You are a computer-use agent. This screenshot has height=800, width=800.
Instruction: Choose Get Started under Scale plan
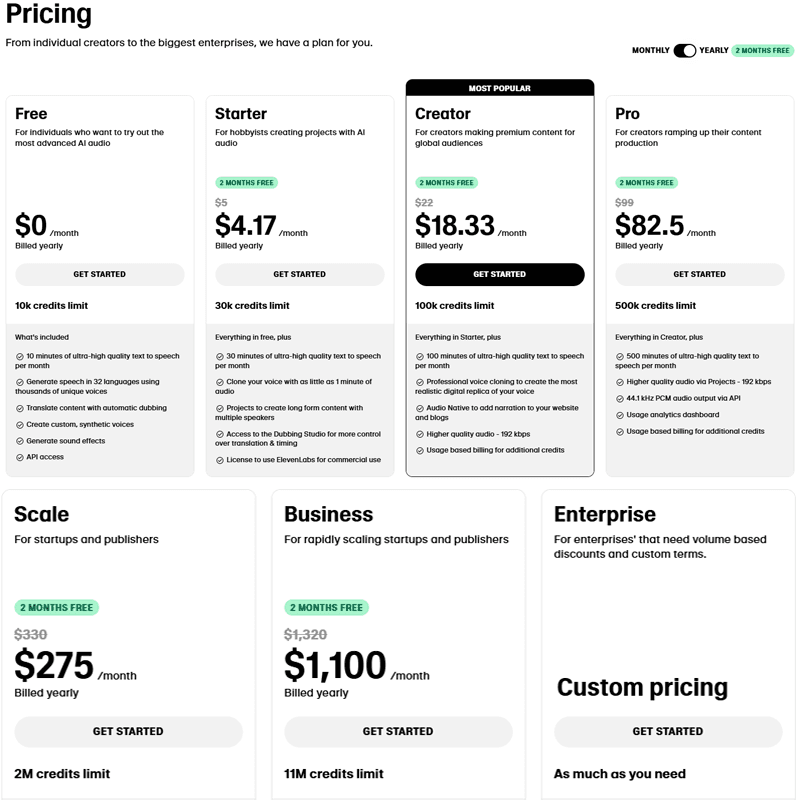coord(128,731)
